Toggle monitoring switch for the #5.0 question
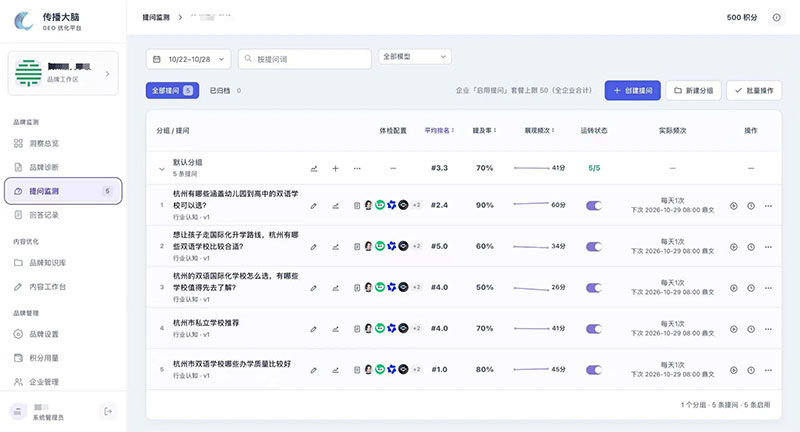This screenshot has height=432, width=800. pos(594,247)
